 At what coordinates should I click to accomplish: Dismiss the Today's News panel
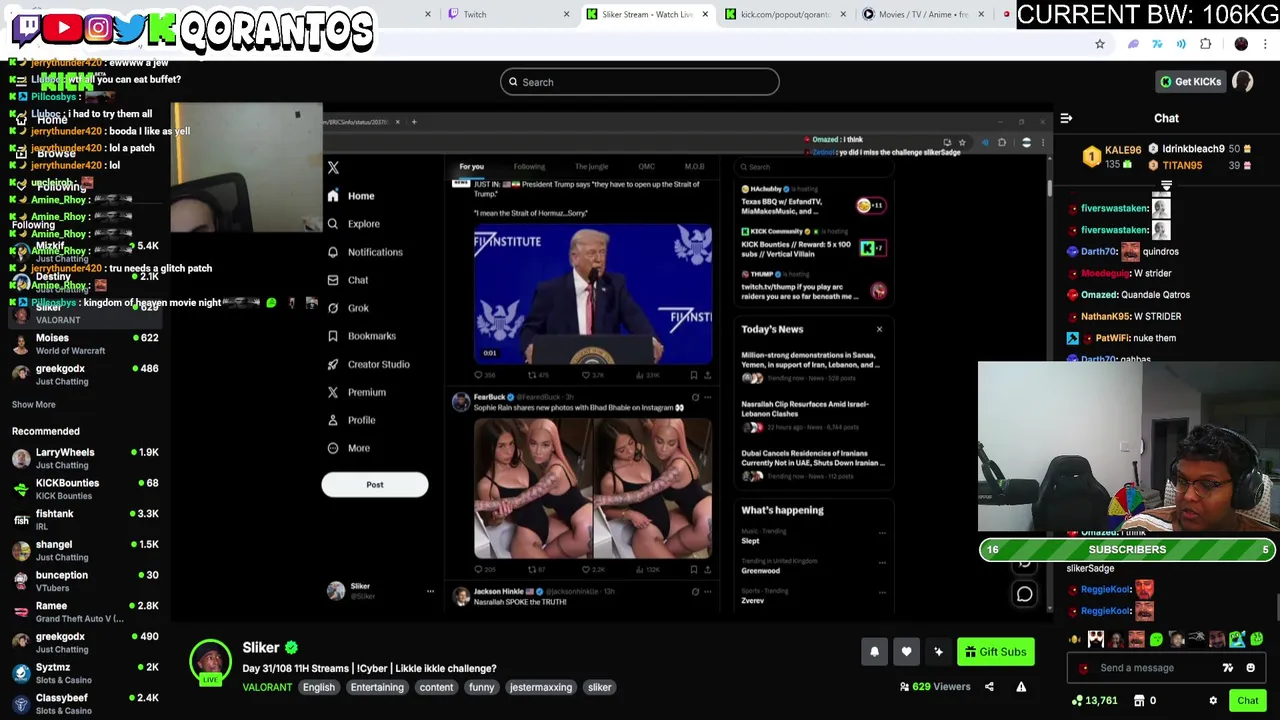879,329
